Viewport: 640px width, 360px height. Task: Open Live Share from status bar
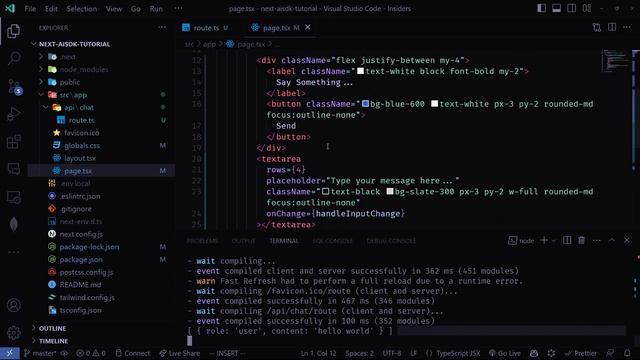coord(180,353)
